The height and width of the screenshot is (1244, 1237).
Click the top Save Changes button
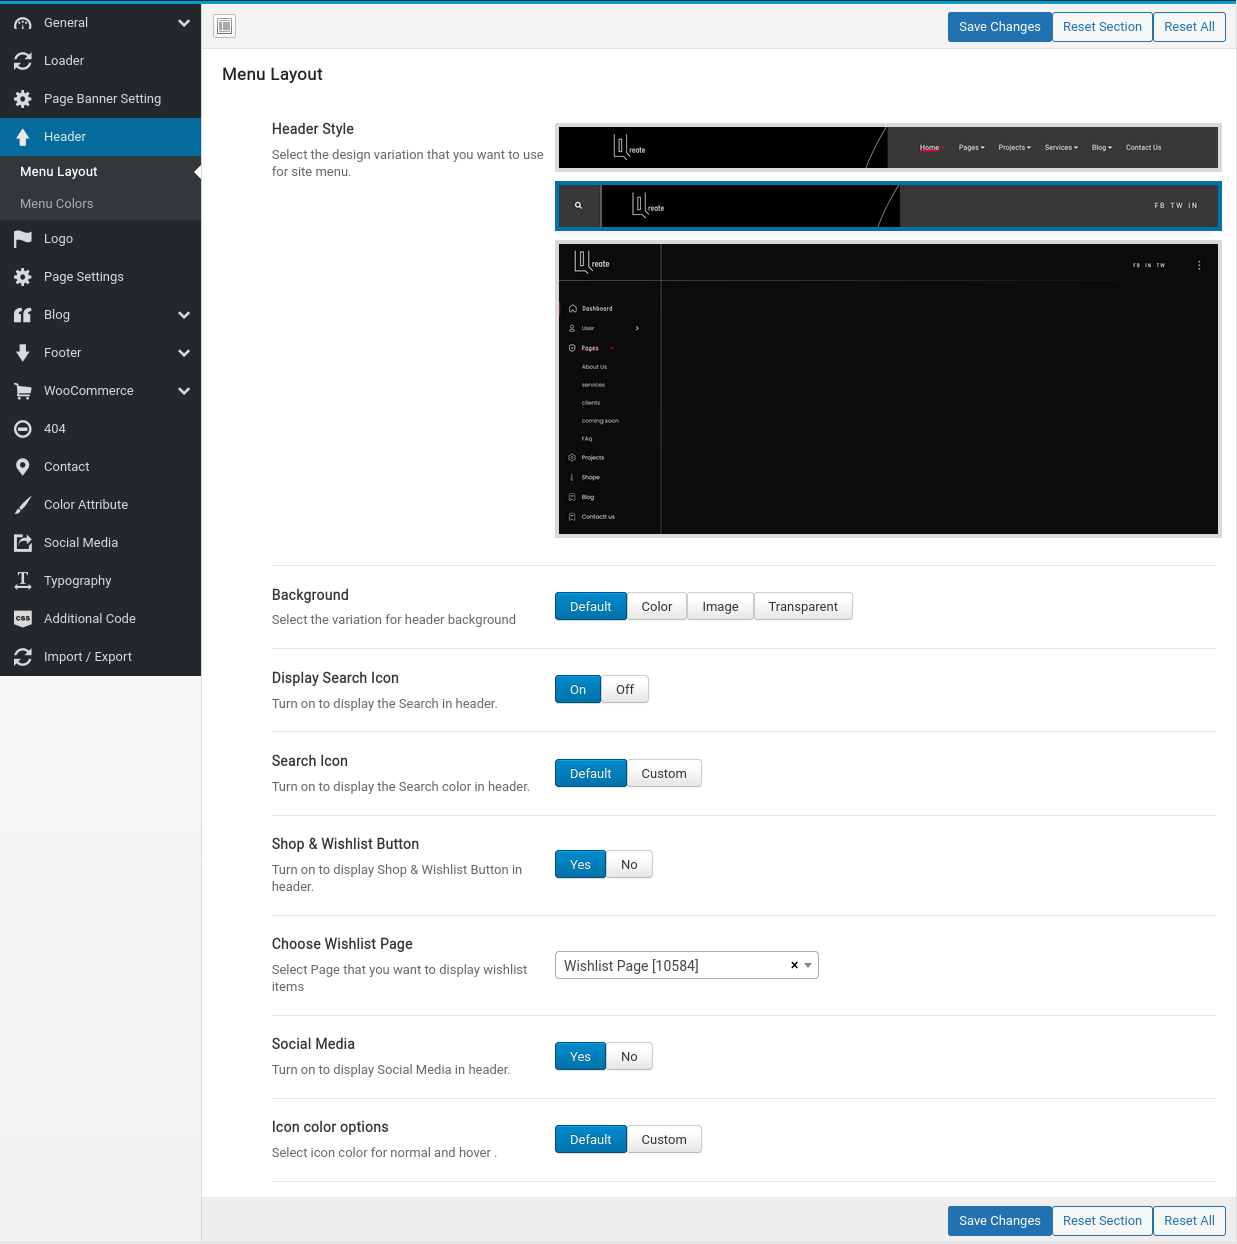point(1000,27)
